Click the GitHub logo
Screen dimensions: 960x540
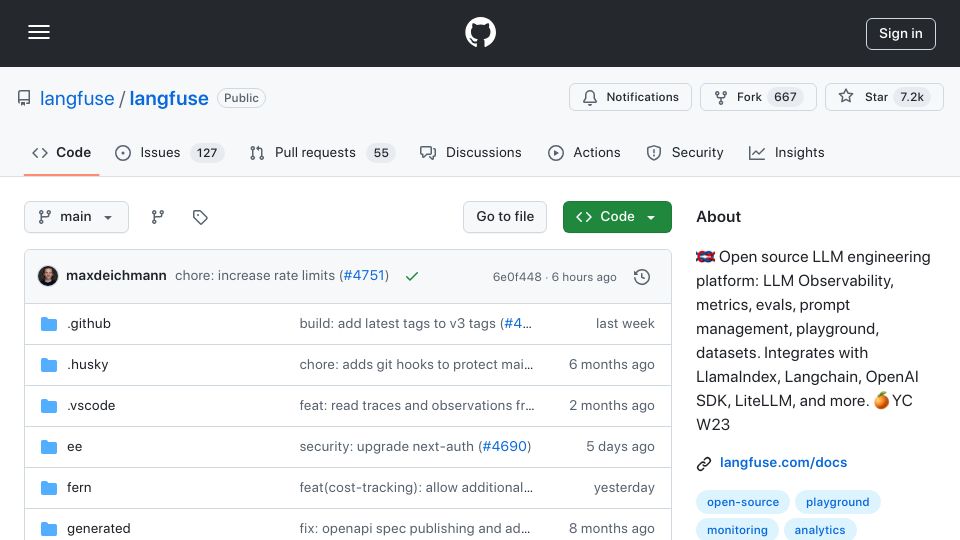pos(480,32)
